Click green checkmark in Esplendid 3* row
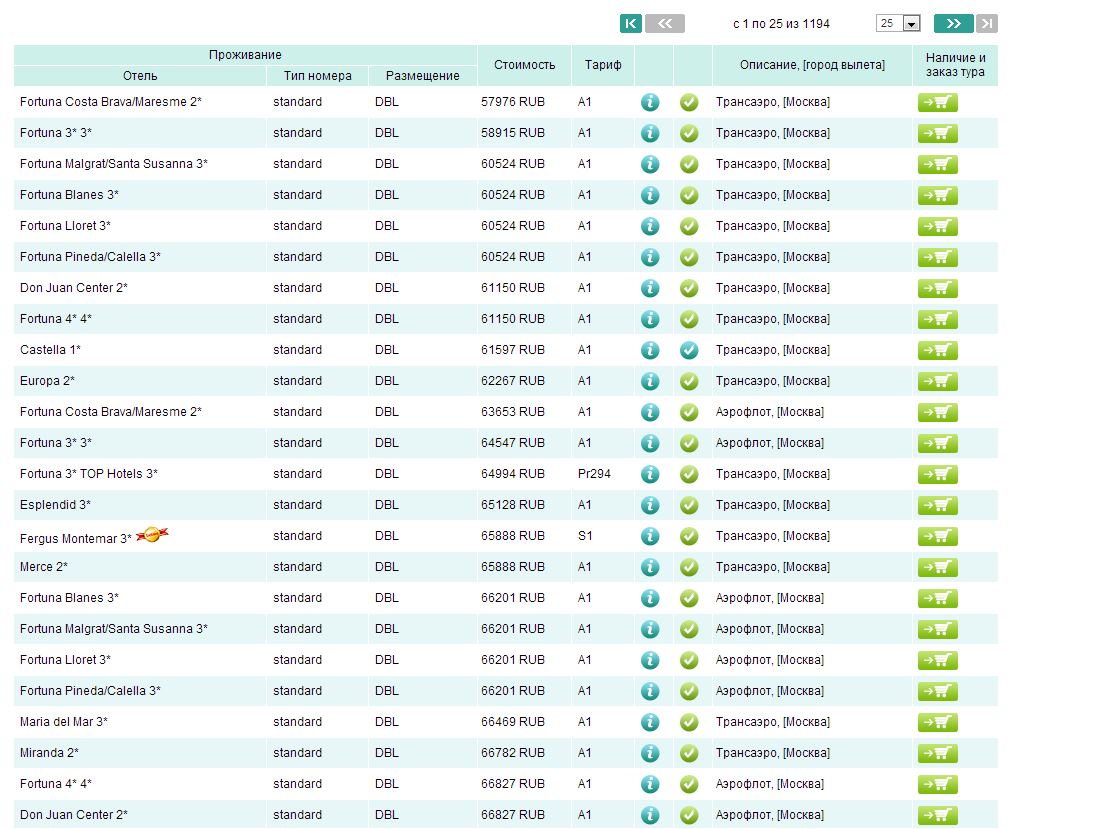This screenshot has height=829, width=1095. [x=689, y=505]
